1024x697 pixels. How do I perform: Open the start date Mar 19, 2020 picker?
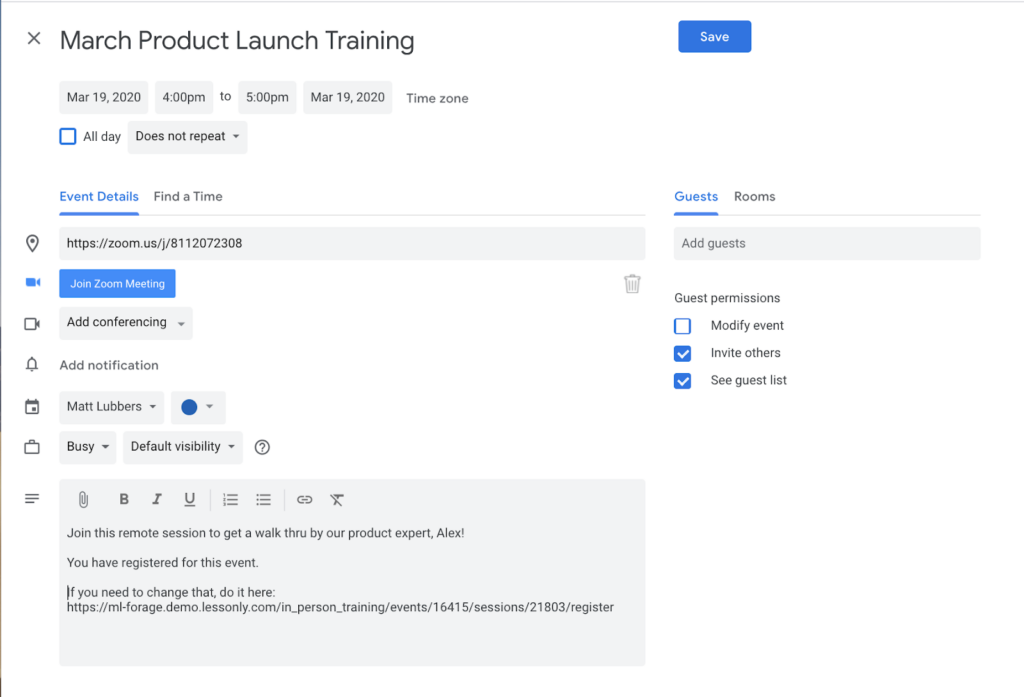click(104, 97)
